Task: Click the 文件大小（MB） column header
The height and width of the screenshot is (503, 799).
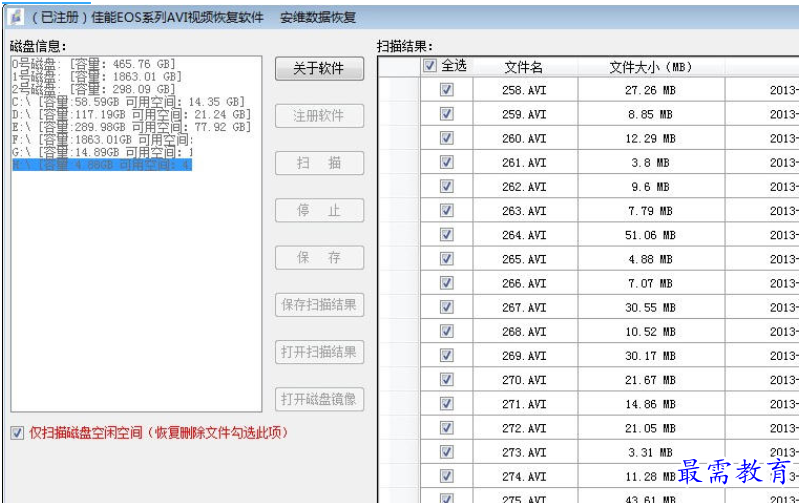Action: (651, 67)
